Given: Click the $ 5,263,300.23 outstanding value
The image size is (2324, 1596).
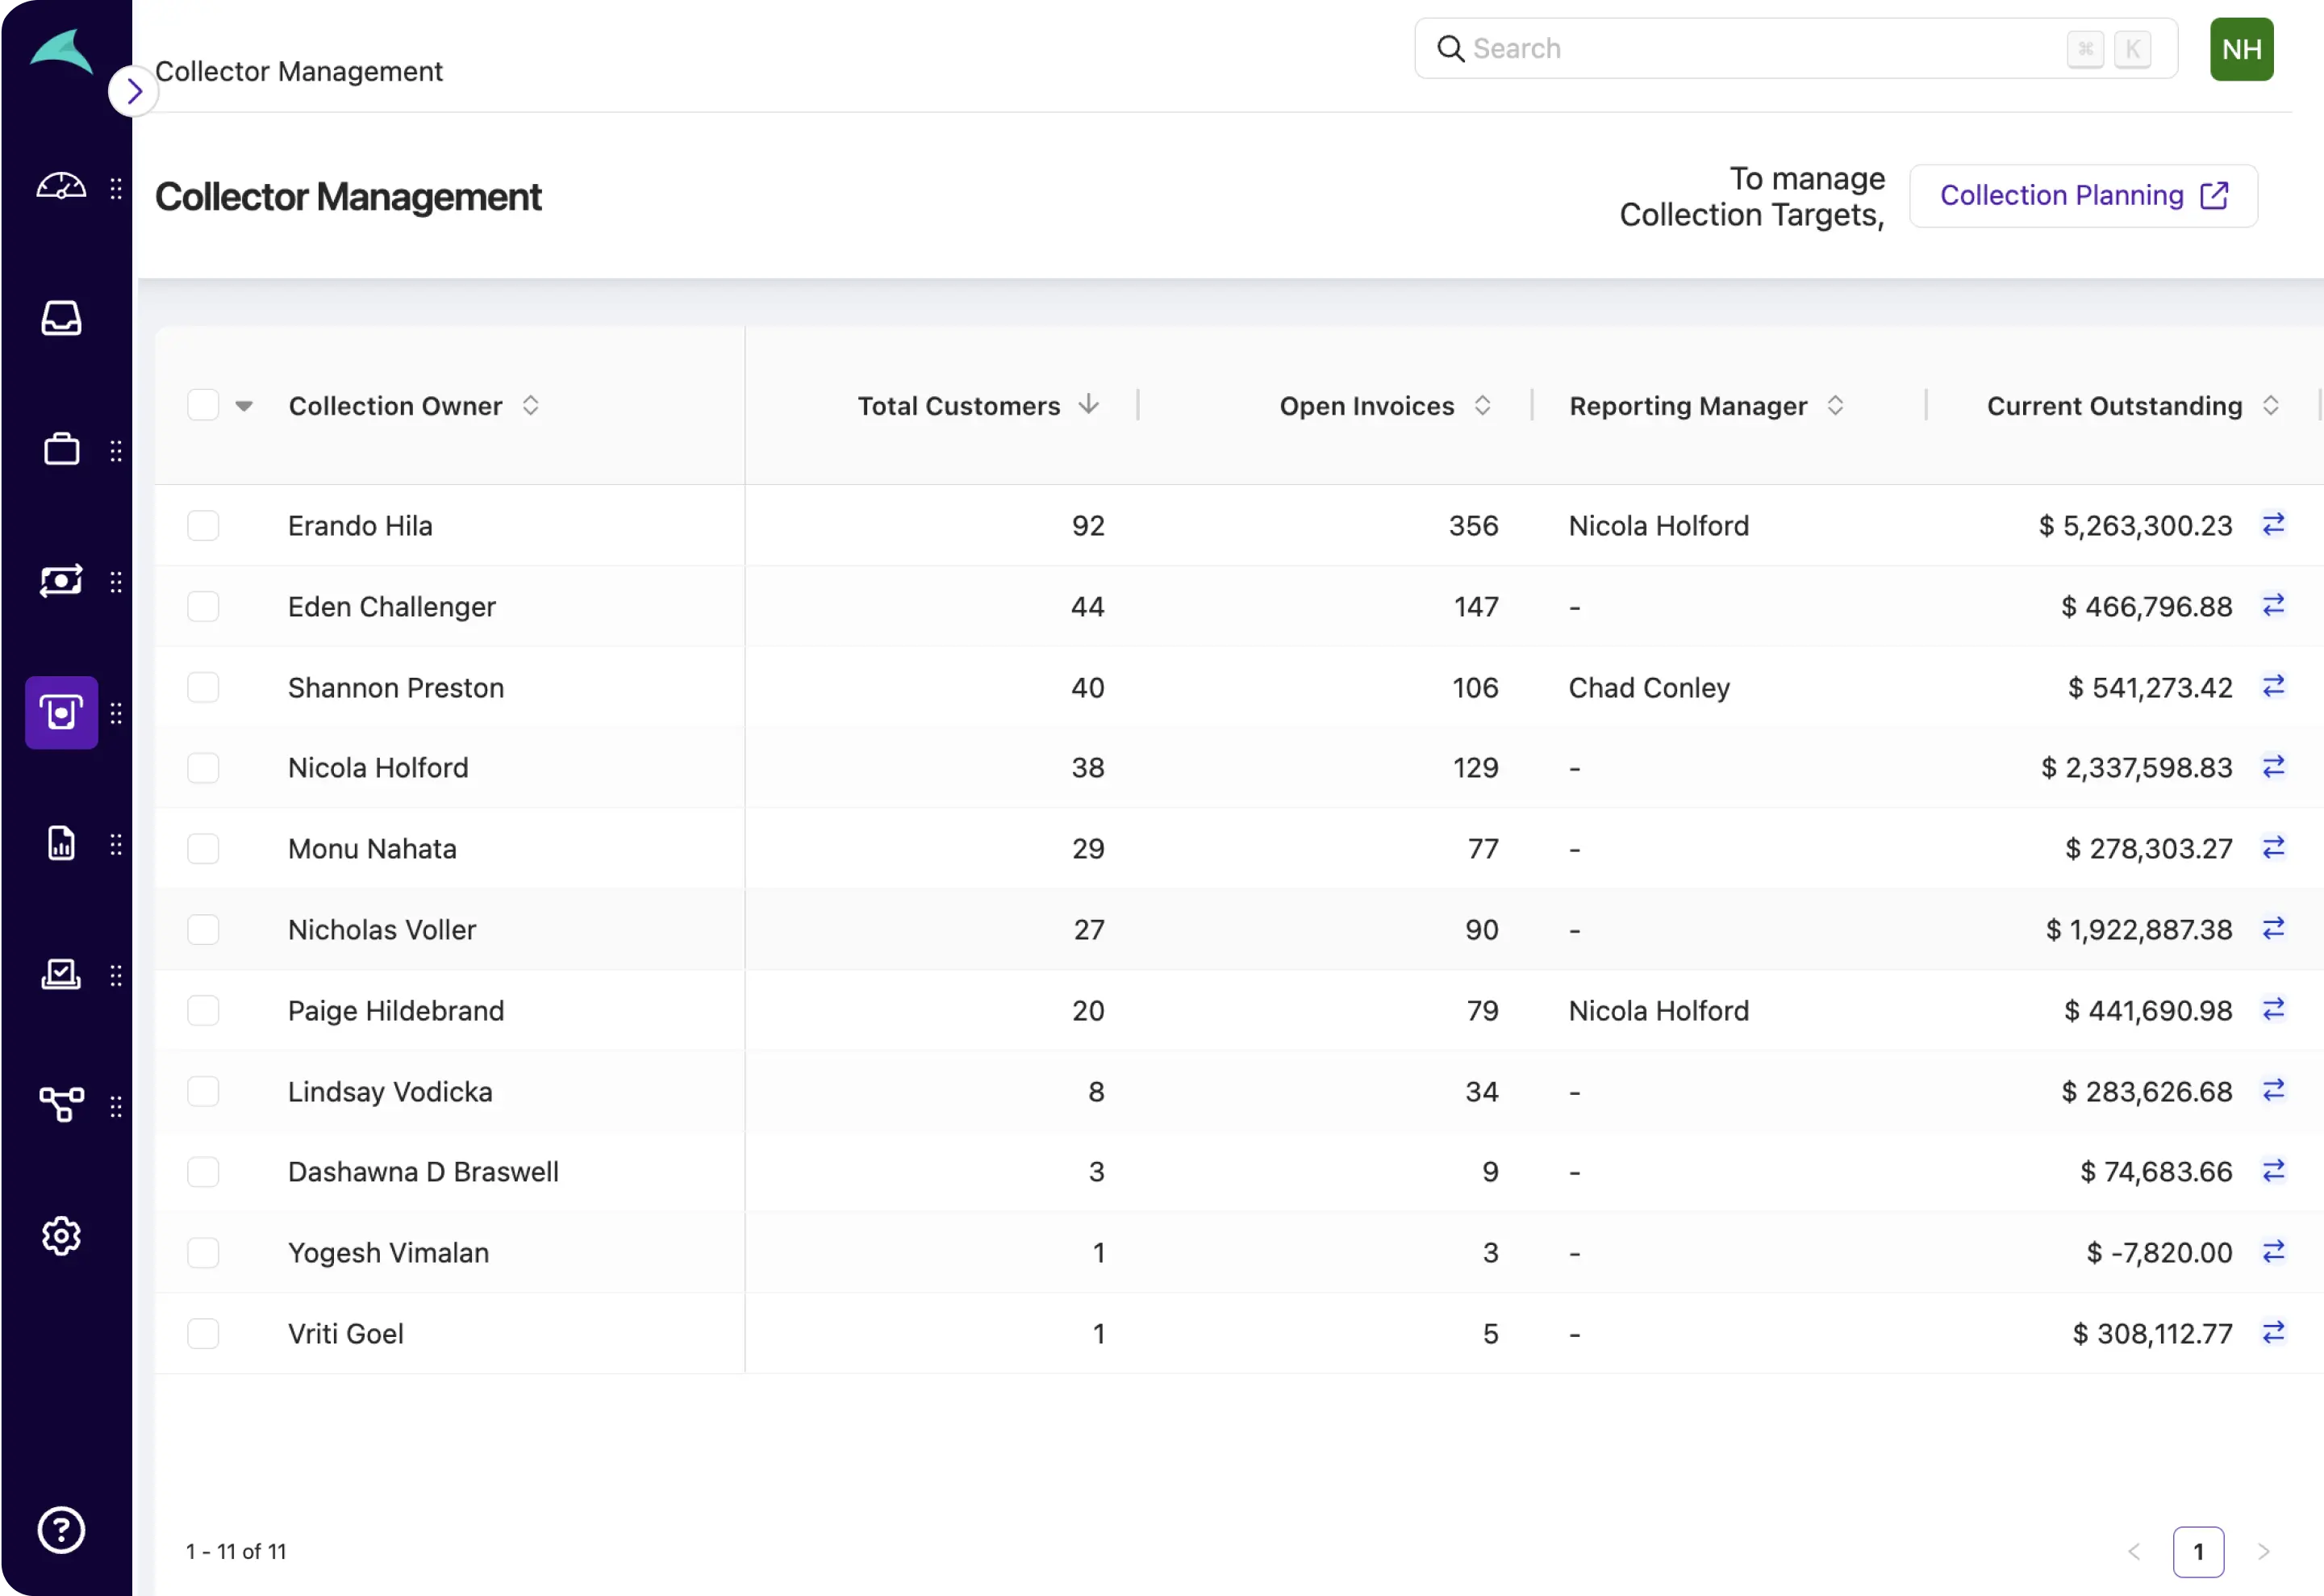Looking at the screenshot, I should click(2135, 526).
